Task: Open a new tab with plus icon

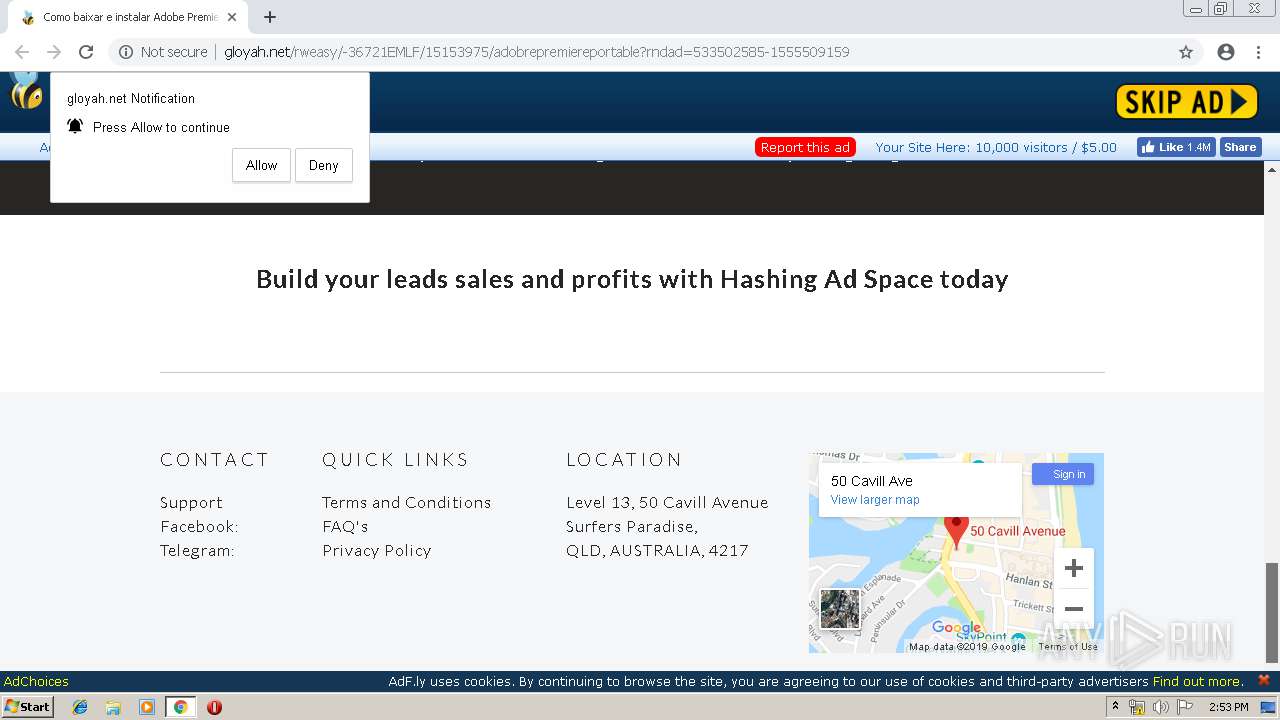Action: coord(270,17)
